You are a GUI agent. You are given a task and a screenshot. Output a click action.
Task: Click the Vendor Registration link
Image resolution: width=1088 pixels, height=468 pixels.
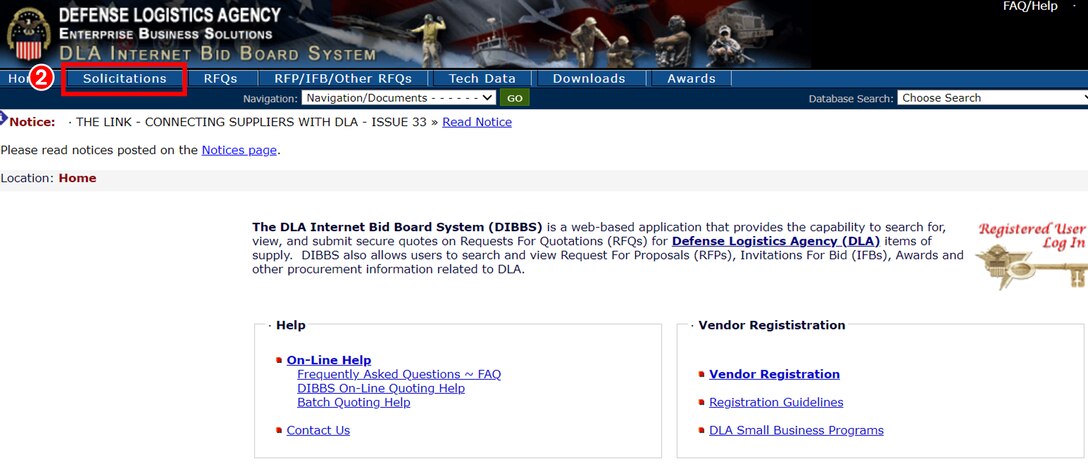tap(774, 374)
